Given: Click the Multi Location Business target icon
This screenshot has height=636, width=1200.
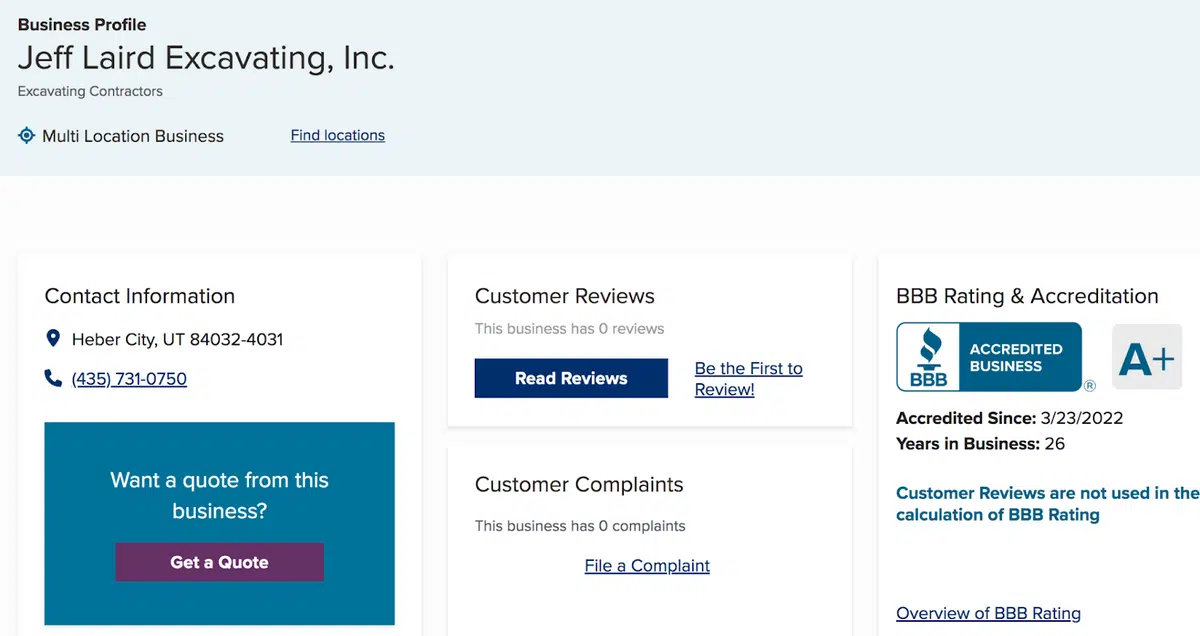Looking at the screenshot, I should 27,135.
